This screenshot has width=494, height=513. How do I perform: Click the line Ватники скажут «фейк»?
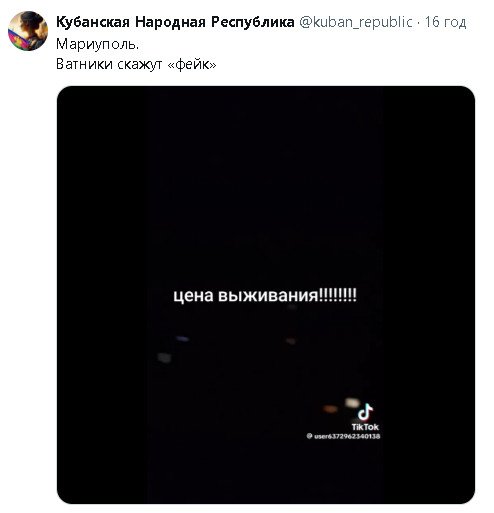[136, 64]
